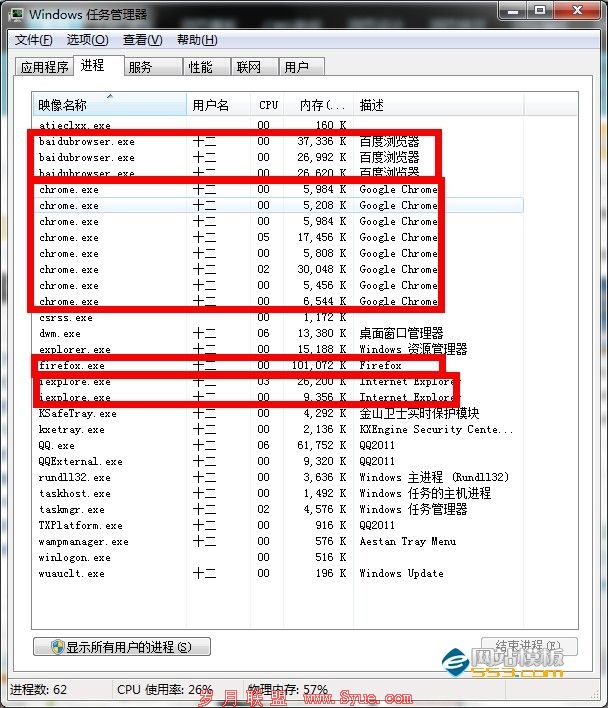608x708 pixels.
Task: Select the QQ.exe process
Action: 278,446
